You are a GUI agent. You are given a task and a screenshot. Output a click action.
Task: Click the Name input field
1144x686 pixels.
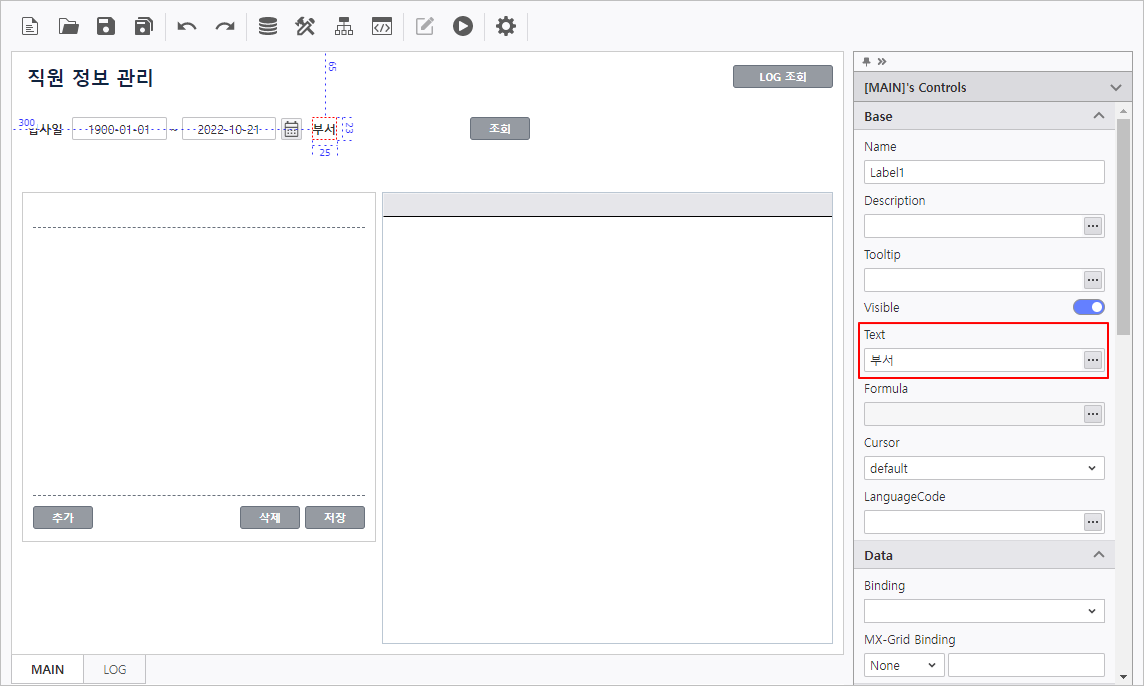pyautogui.click(x=984, y=172)
